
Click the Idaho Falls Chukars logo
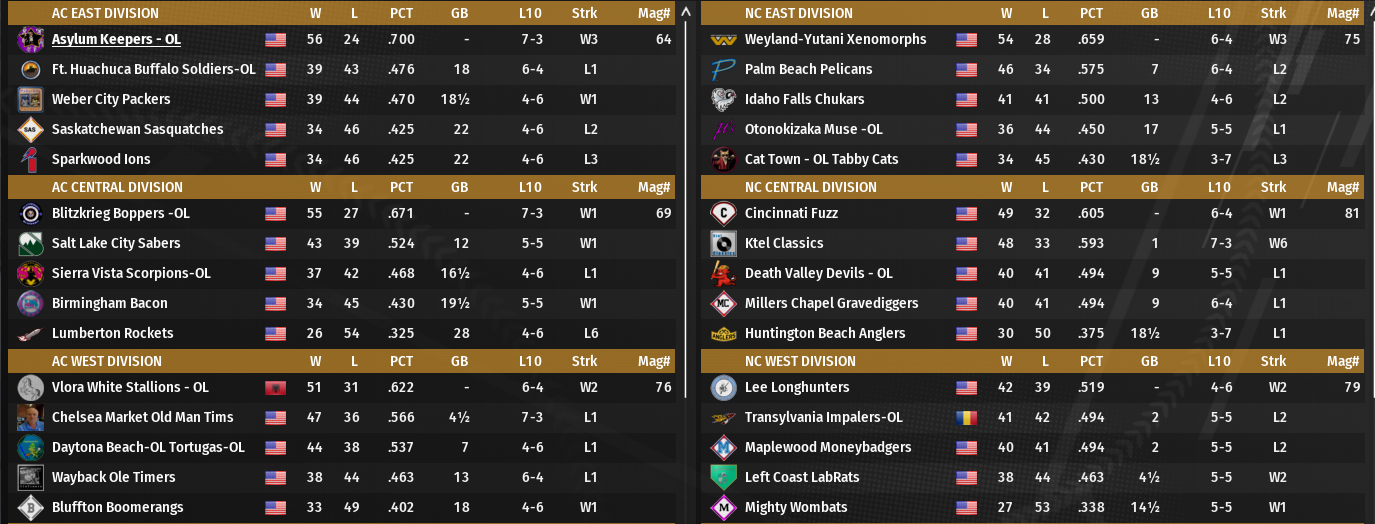tap(723, 100)
